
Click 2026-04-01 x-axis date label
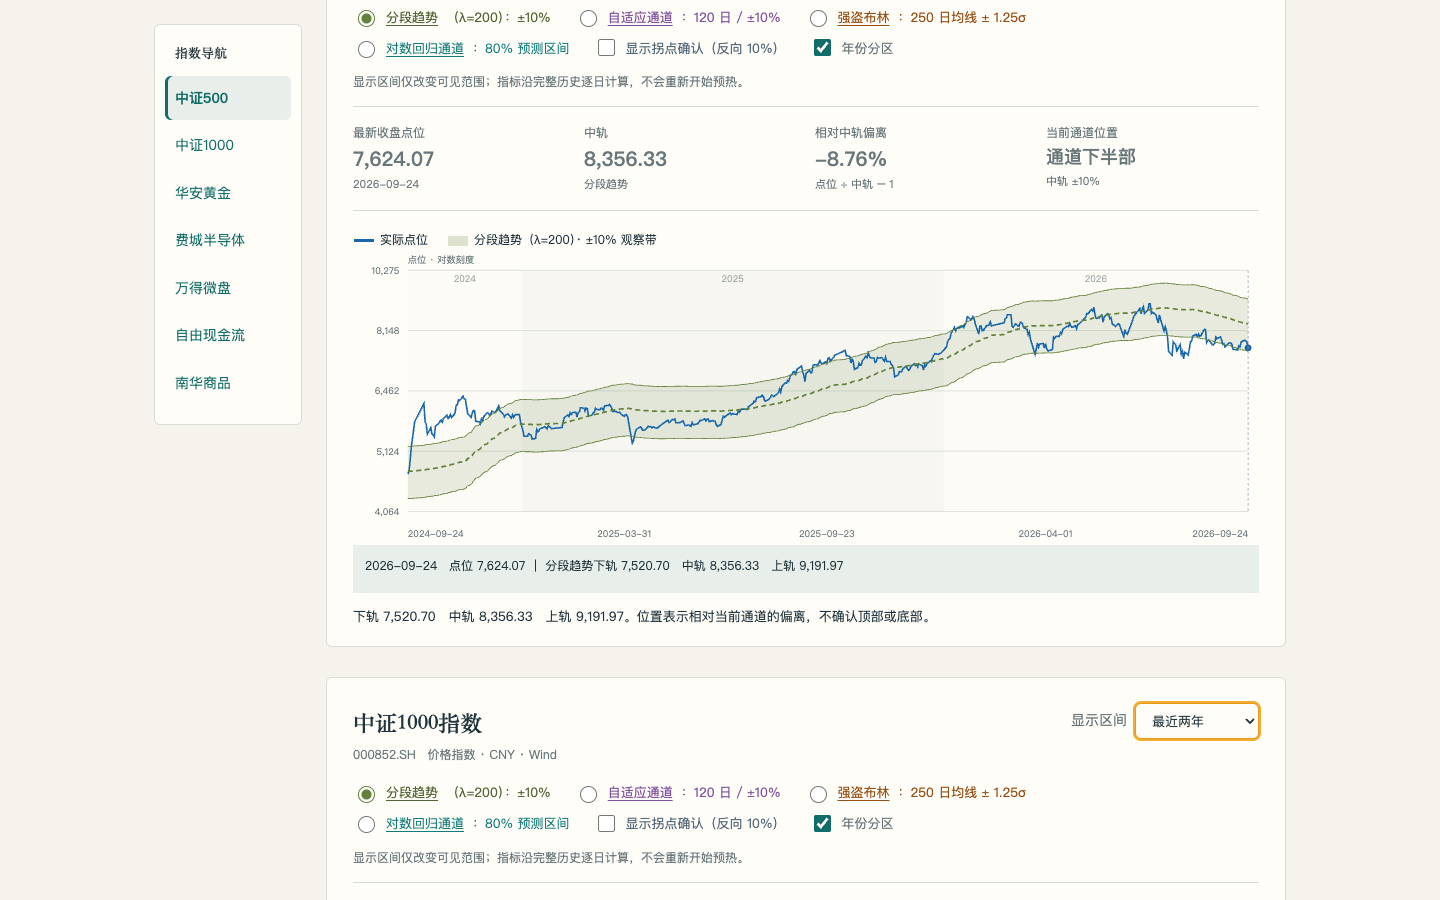point(1045,534)
